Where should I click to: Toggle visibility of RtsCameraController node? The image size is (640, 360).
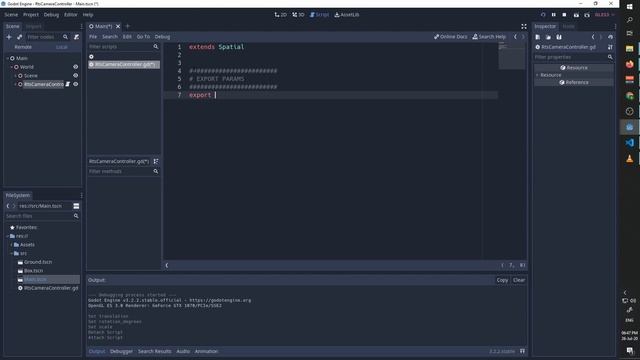(x=76, y=84)
